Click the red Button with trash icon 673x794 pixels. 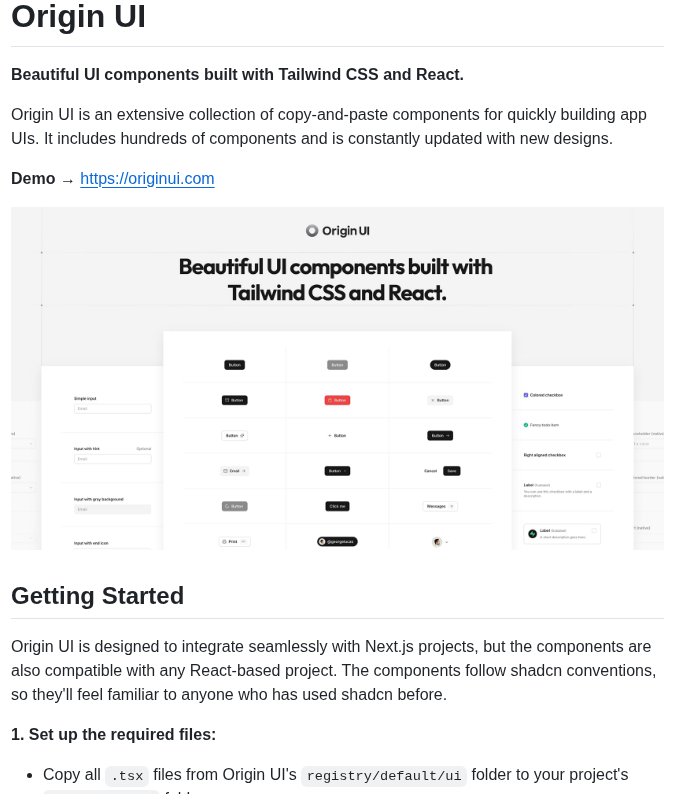coord(337,400)
